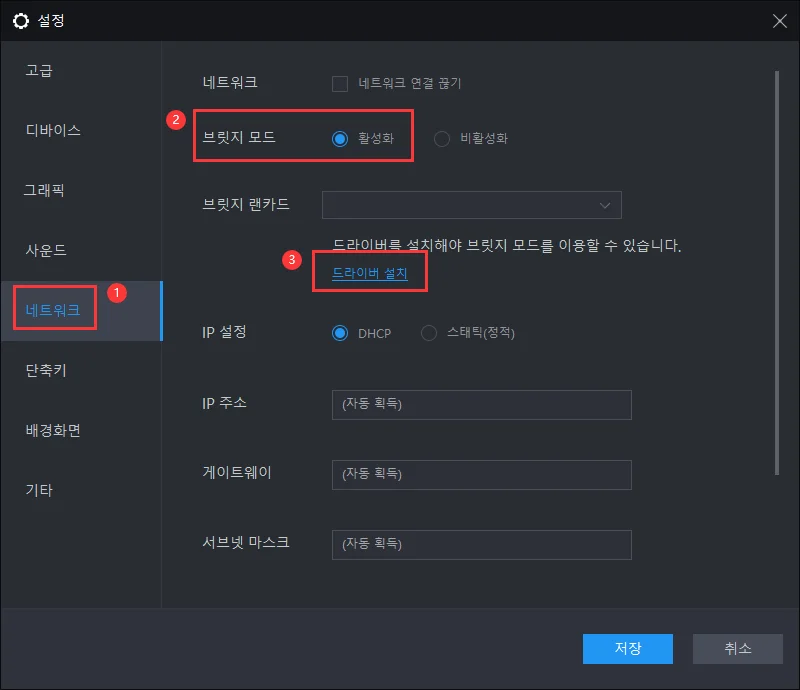
Task: Check the 네트워크 연결 끊기 checkbox
Action: (x=340, y=83)
